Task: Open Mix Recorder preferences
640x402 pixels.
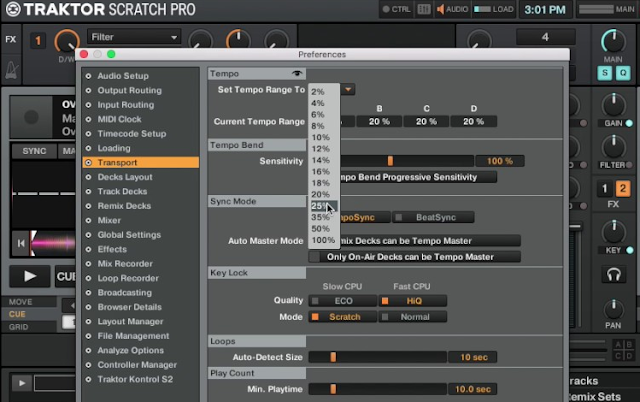Action: point(140,264)
